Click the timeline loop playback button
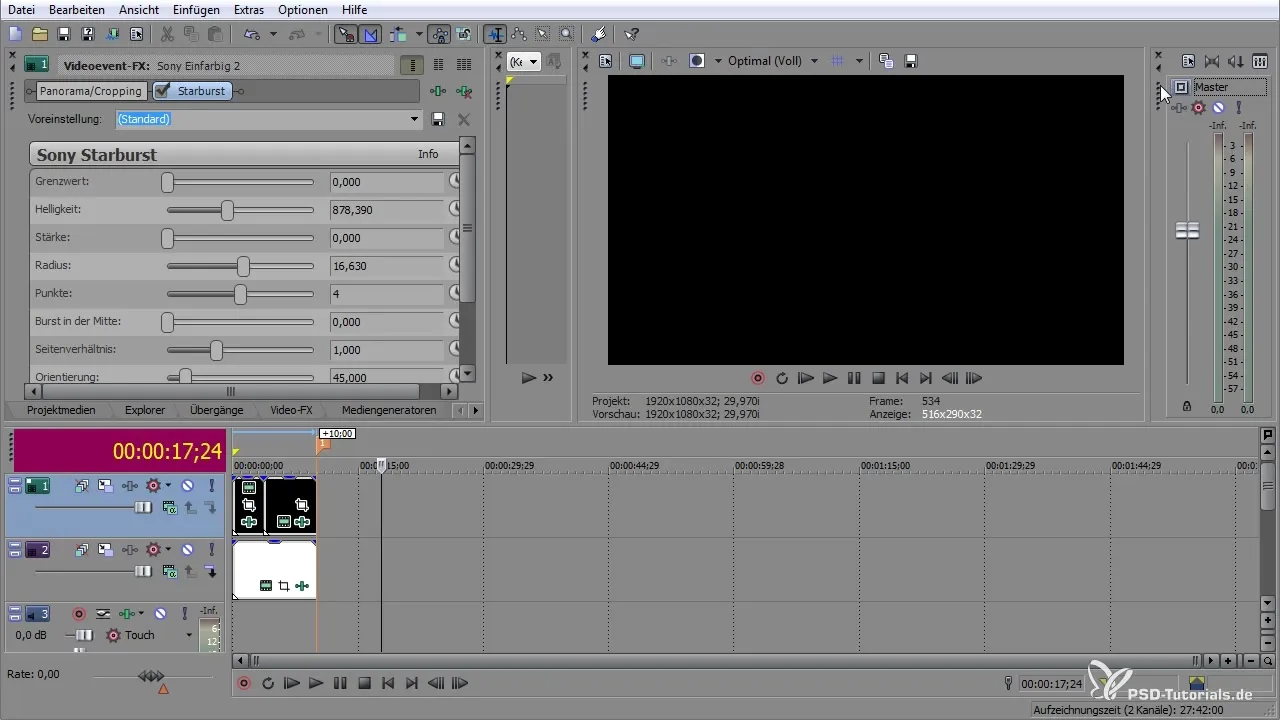This screenshot has width=1280, height=720. click(267, 684)
